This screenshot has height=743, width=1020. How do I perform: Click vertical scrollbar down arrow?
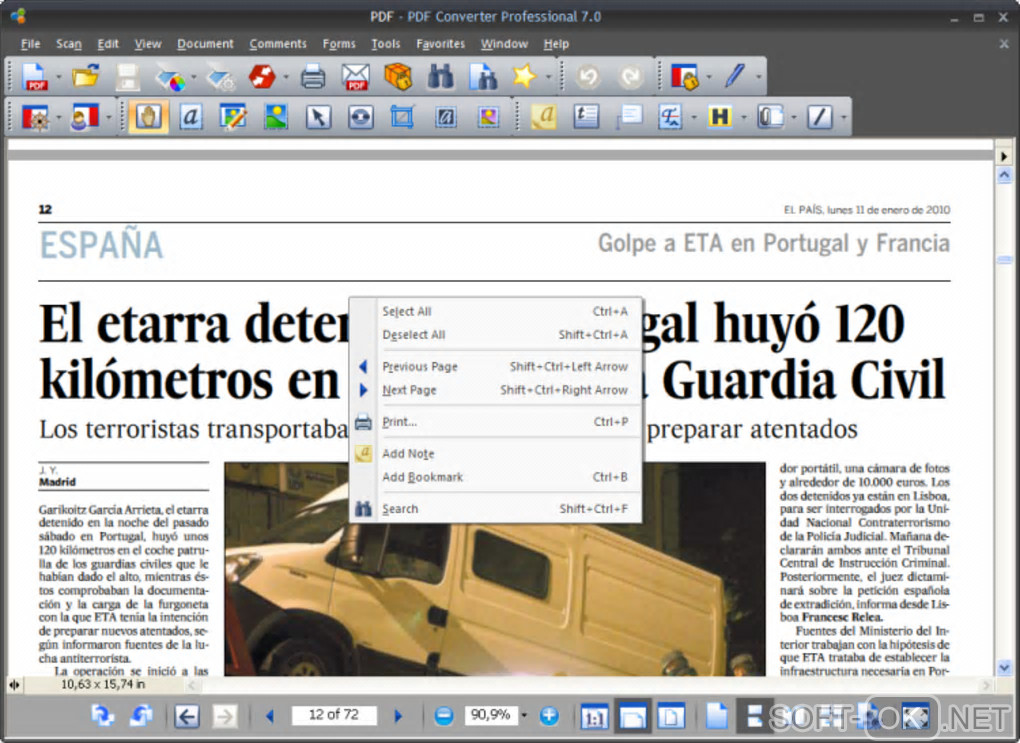point(1004,668)
